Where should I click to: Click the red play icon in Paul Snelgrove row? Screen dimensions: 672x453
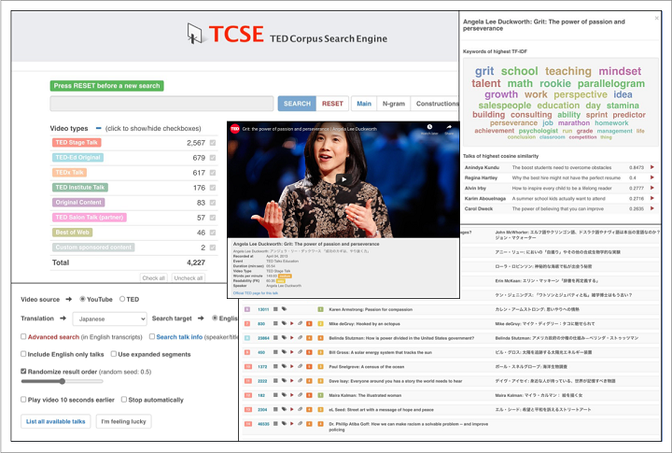pyautogui.click(x=292, y=366)
